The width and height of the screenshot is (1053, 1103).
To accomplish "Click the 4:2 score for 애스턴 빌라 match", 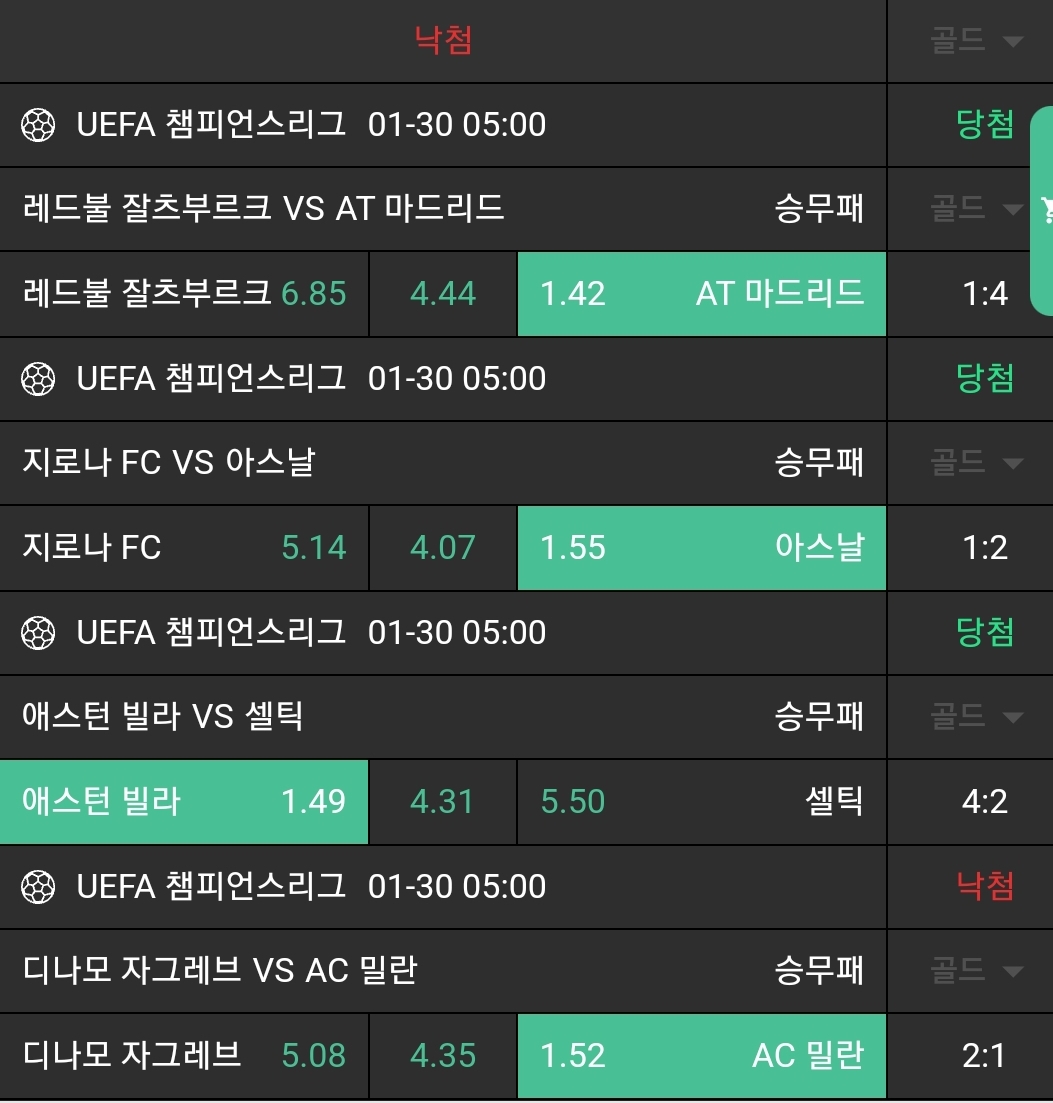I will coord(984,802).
